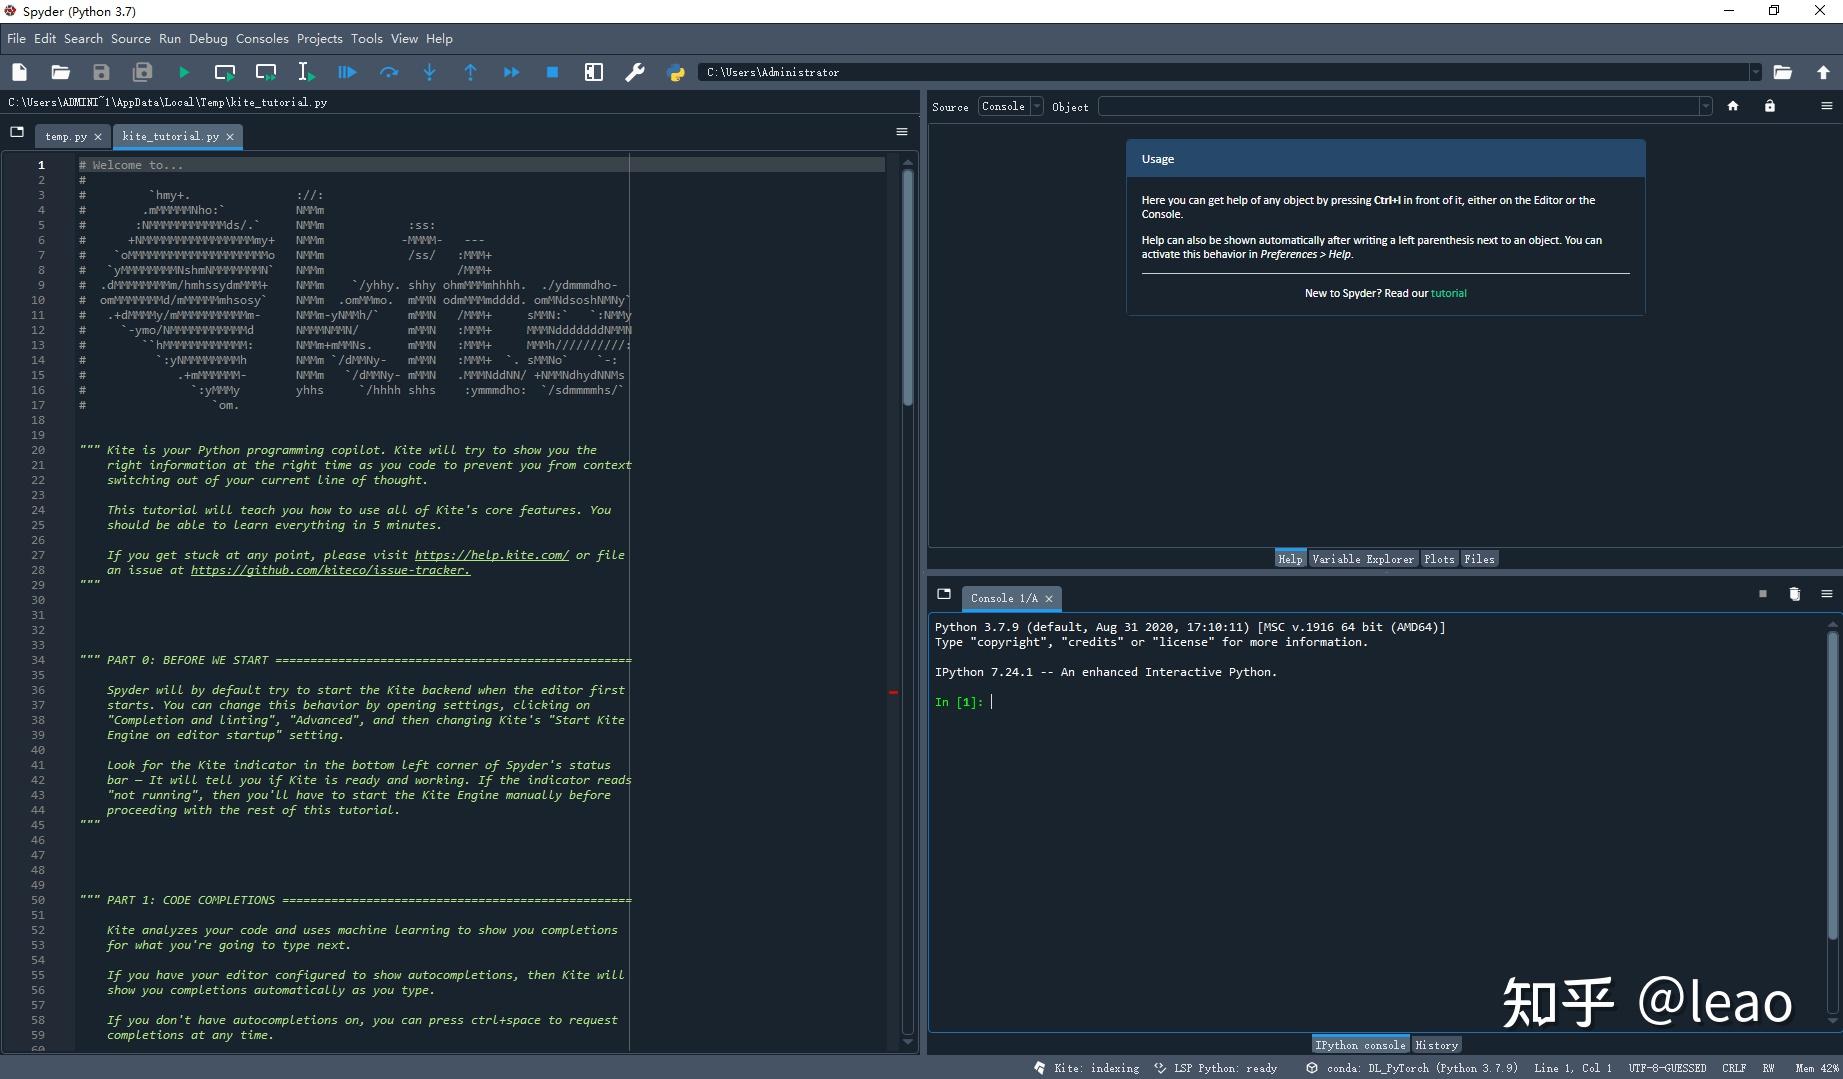1843x1079 pixels.
Task: Interrupt kernel with console stop square
Action: (x=1762, y=594)
